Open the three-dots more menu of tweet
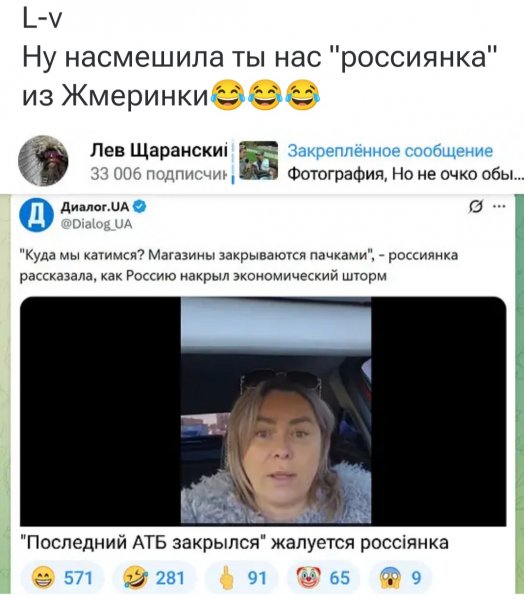Screen dimensions: 524x600 (499, 207)
